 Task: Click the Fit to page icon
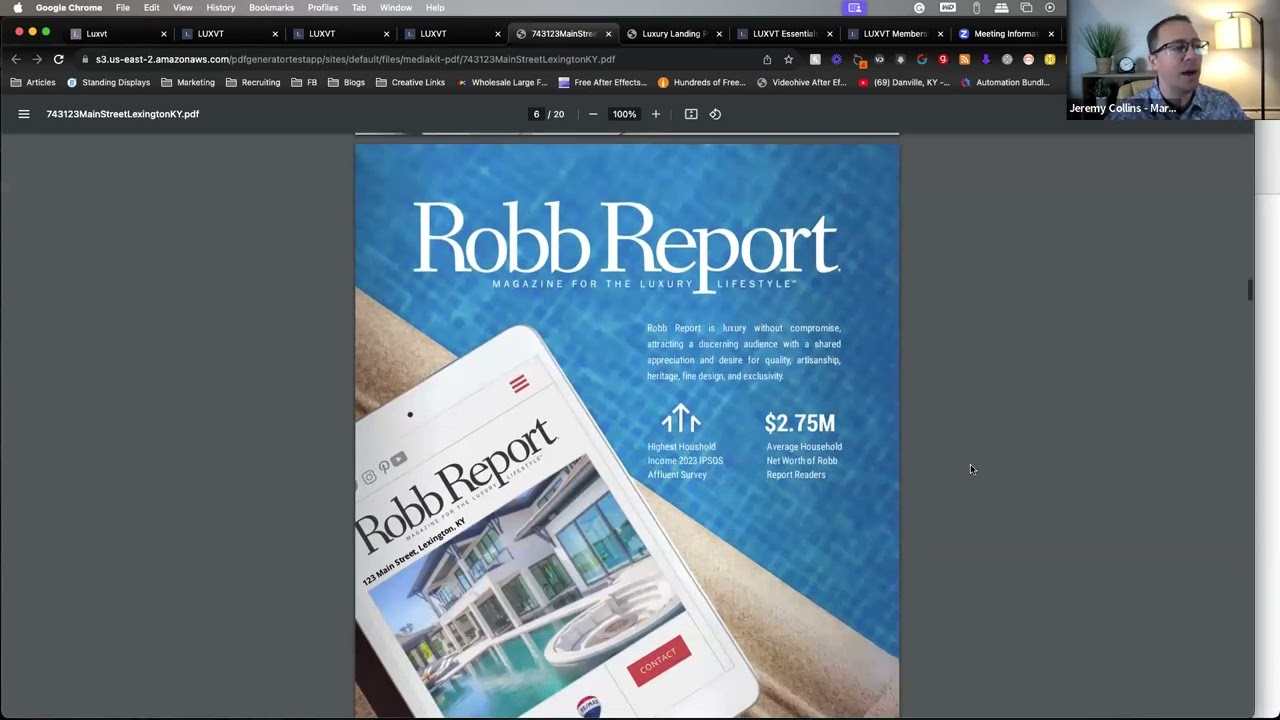click(x=691, y=114)
